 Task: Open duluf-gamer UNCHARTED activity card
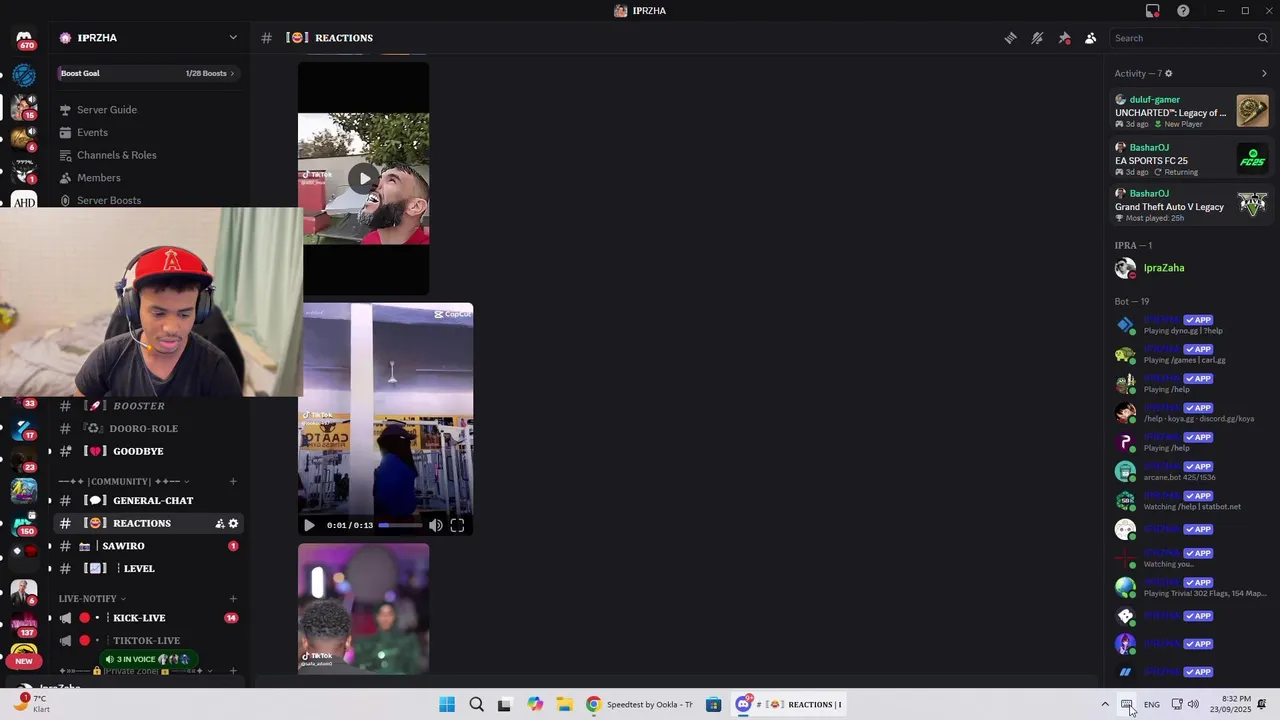[1191, 111]
